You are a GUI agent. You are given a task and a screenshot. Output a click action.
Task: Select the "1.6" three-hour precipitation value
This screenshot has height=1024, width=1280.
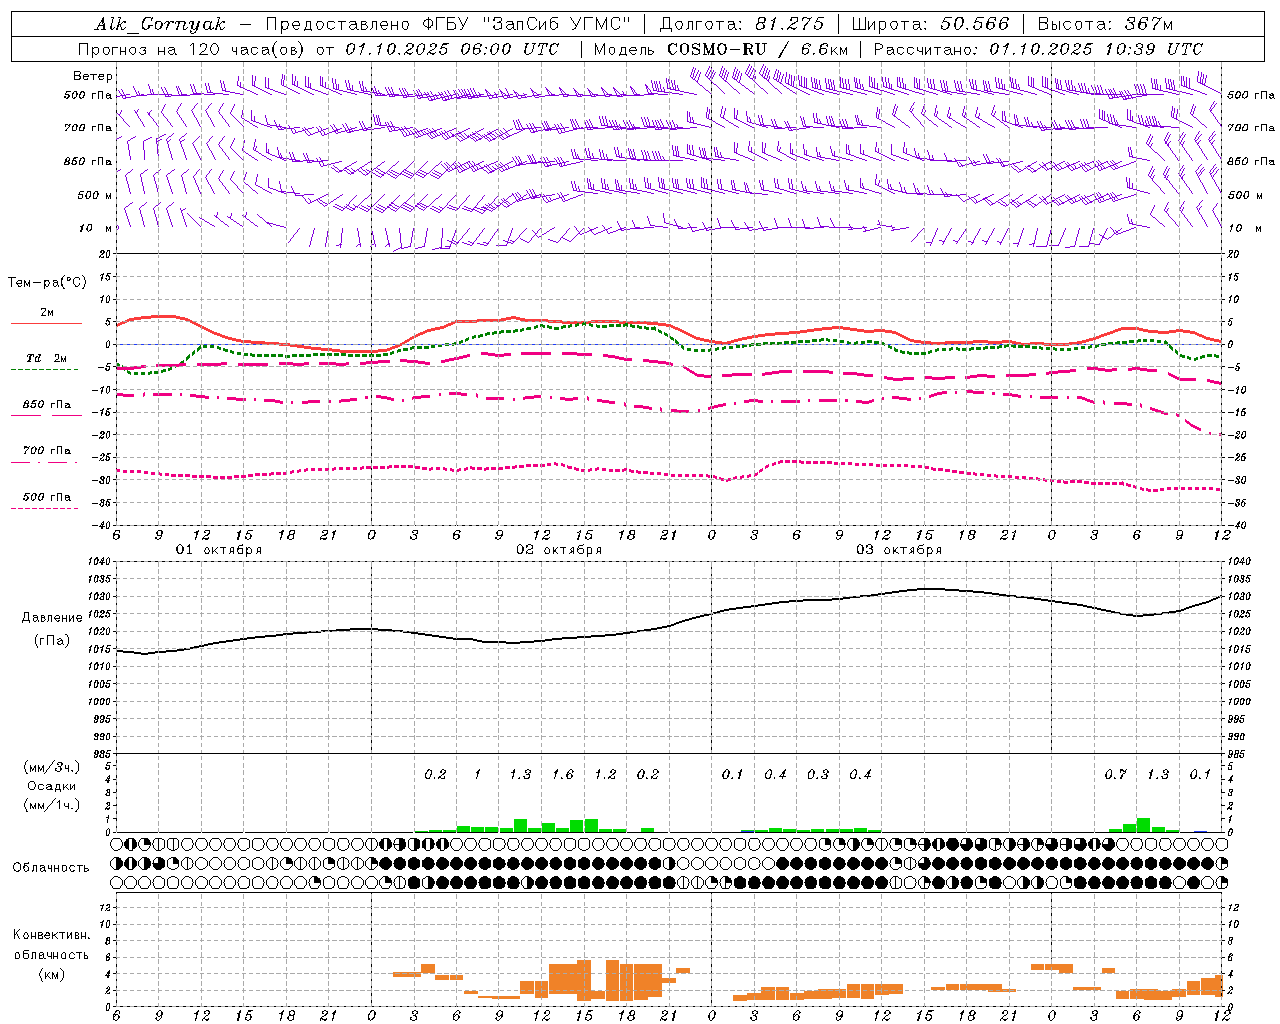click(563, 775)
